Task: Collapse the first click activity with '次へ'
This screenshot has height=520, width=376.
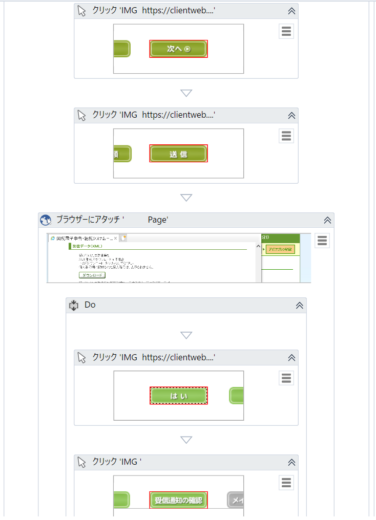Action: pyautogui.click(x=291, y=11)
